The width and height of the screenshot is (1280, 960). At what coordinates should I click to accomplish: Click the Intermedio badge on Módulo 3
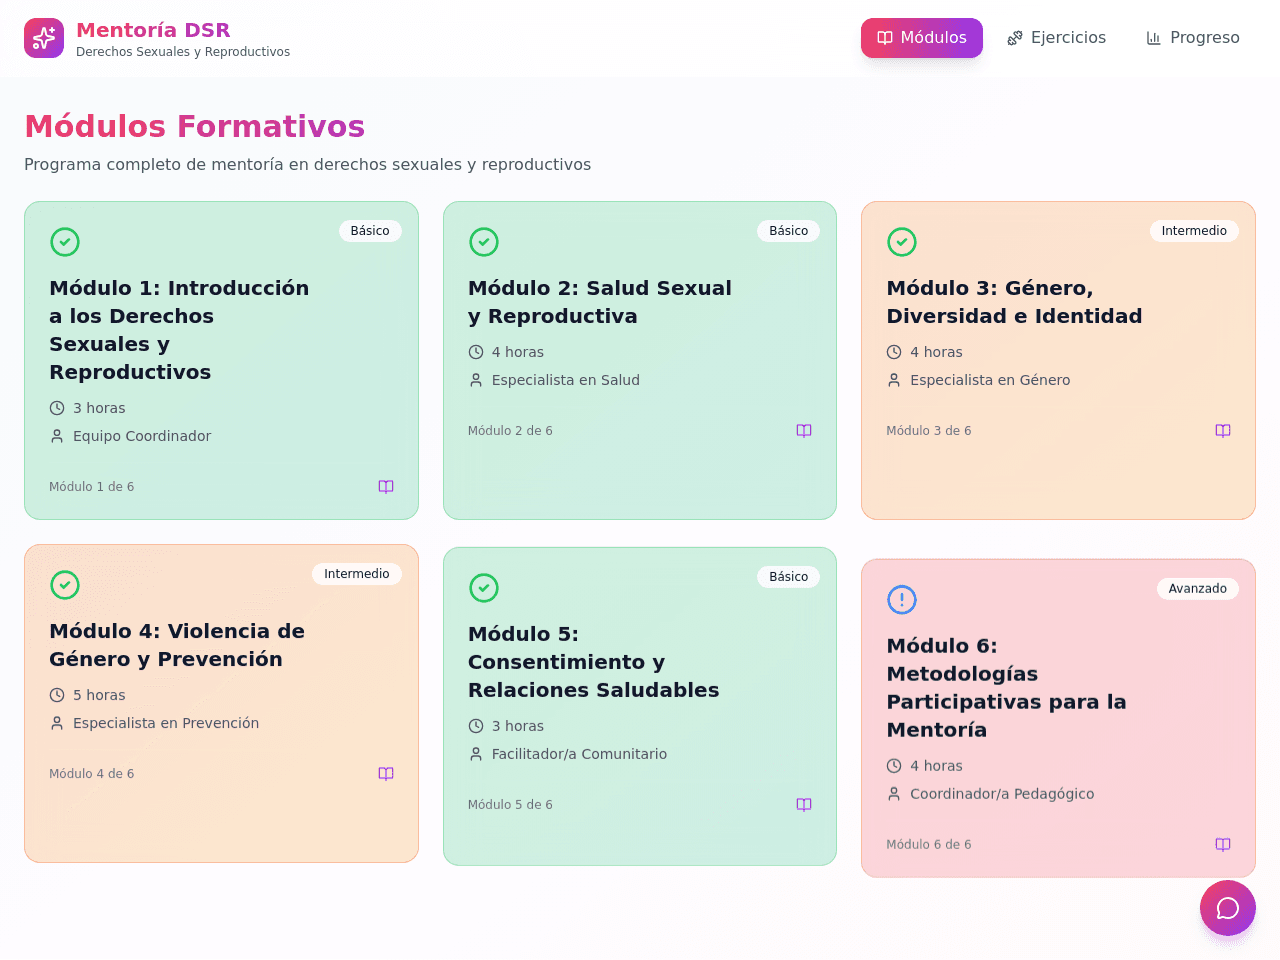pyautogui.click(x=1194, y=231)
